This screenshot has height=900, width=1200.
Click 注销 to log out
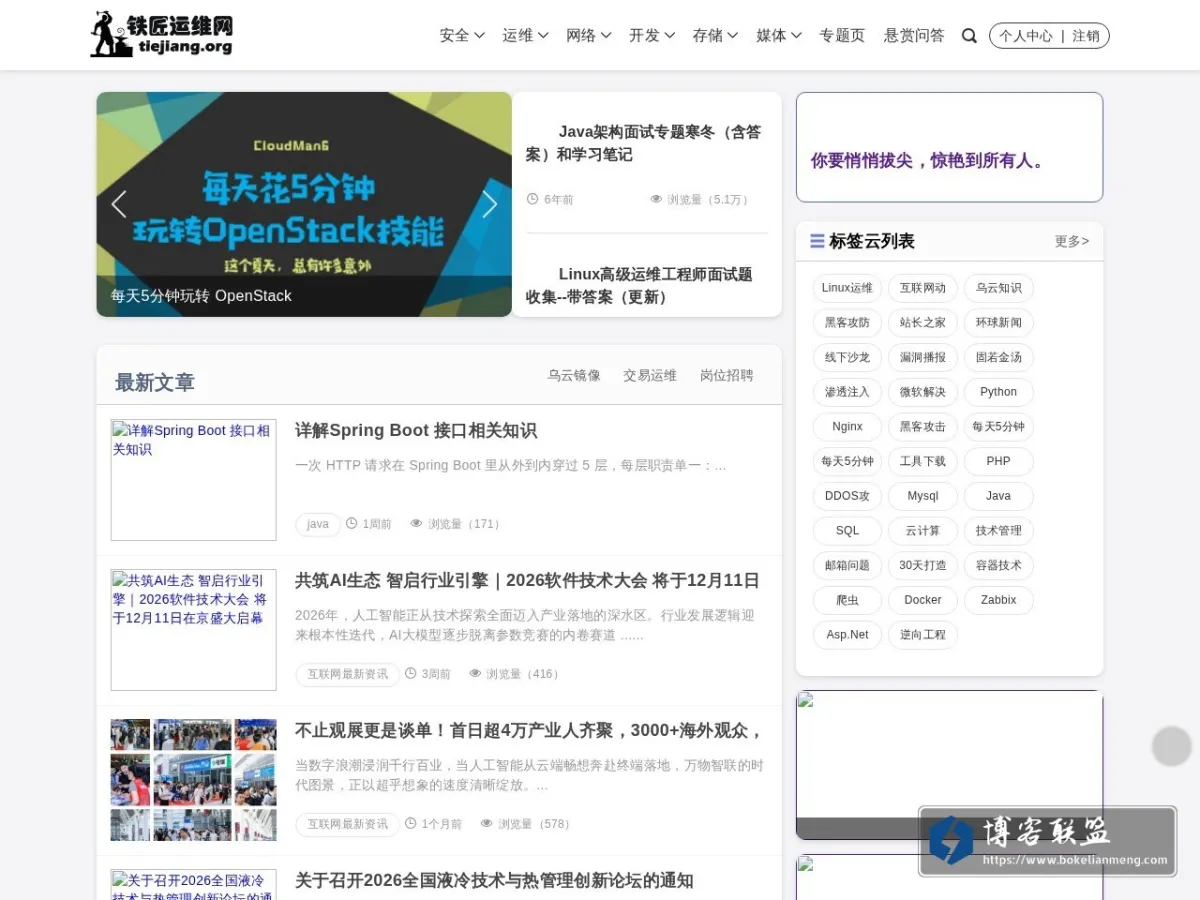tap(1086, 36)
